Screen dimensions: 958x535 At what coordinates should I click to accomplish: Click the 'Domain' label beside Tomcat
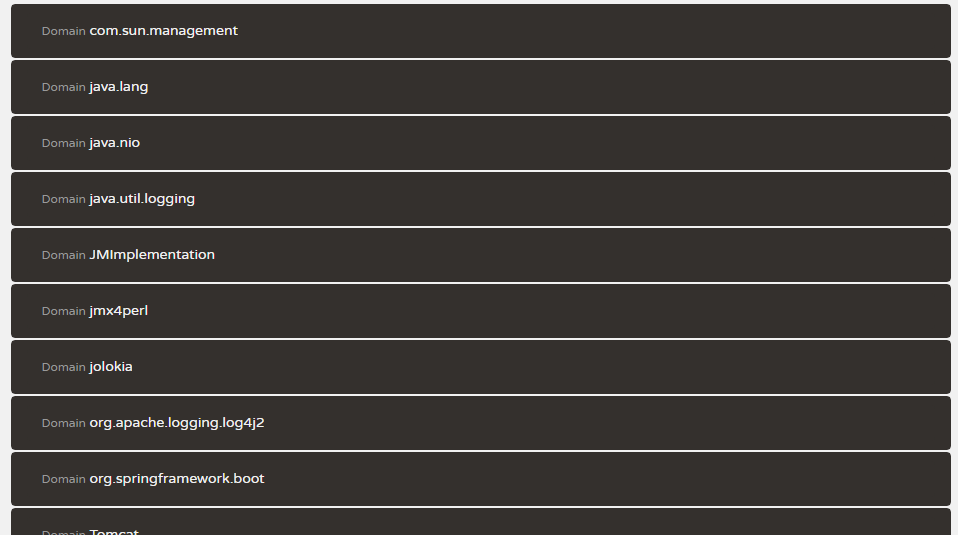tap(63, 531)
